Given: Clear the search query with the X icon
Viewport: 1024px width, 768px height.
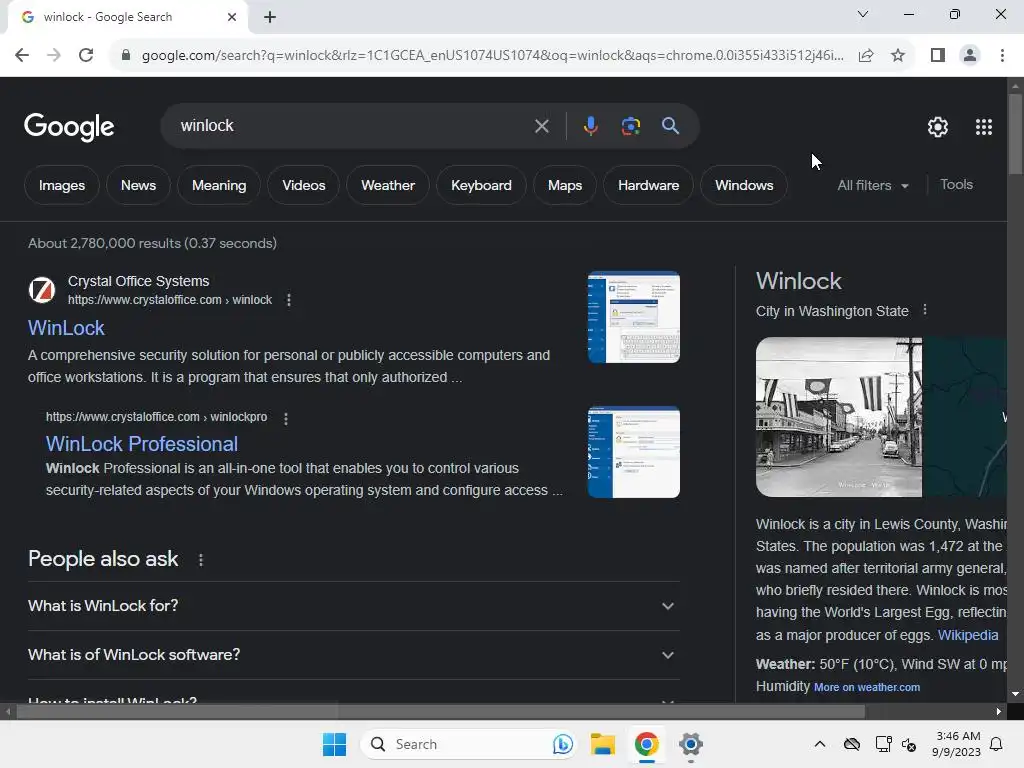Looking at the screenshot, I should 541,126.
